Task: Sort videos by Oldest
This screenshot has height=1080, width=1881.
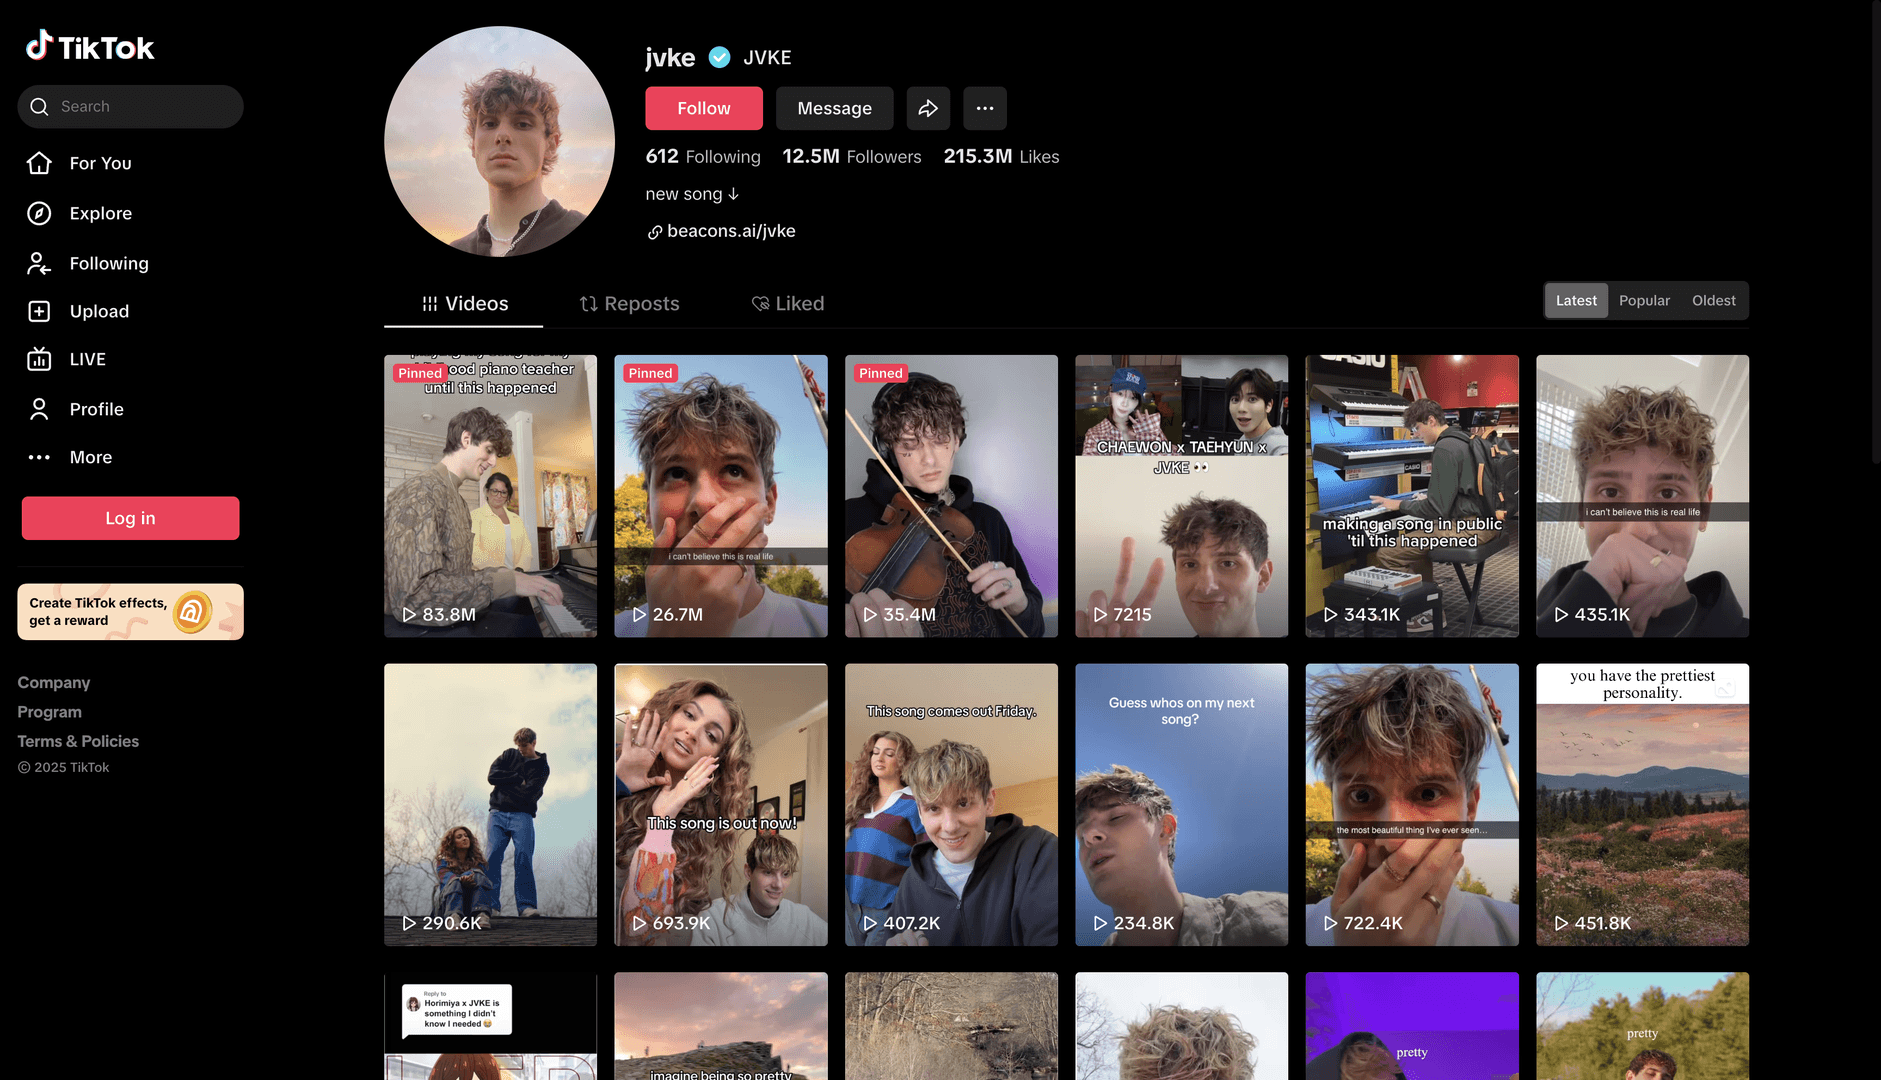Action: point(1713,300)
